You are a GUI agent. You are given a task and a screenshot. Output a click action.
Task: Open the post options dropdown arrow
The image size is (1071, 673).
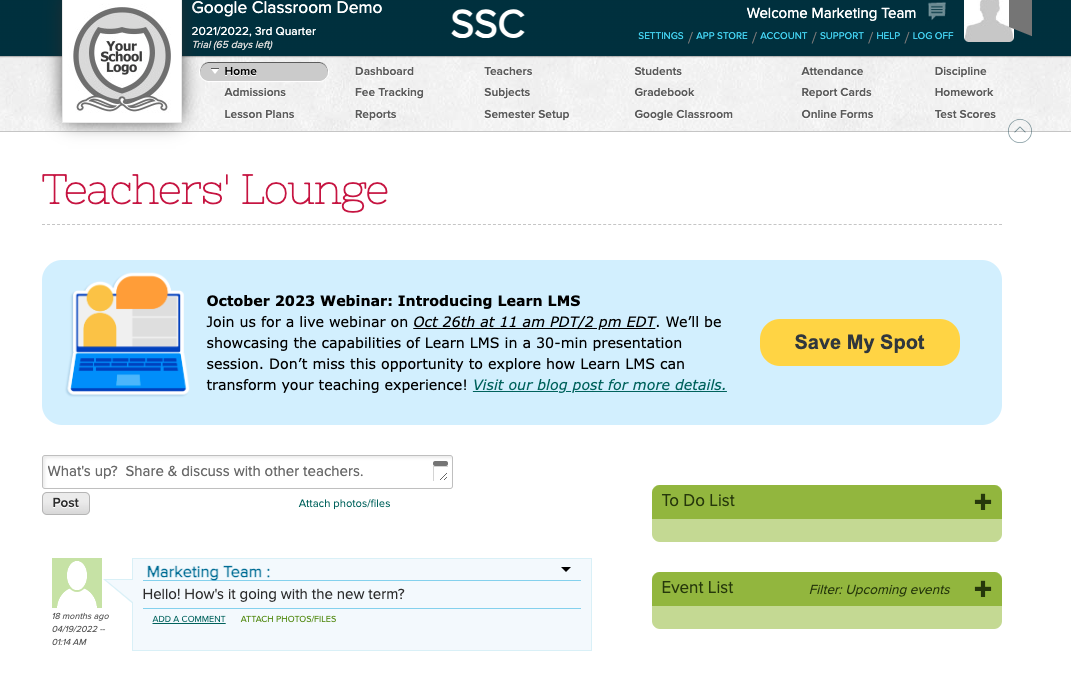(x=566, y=570)
